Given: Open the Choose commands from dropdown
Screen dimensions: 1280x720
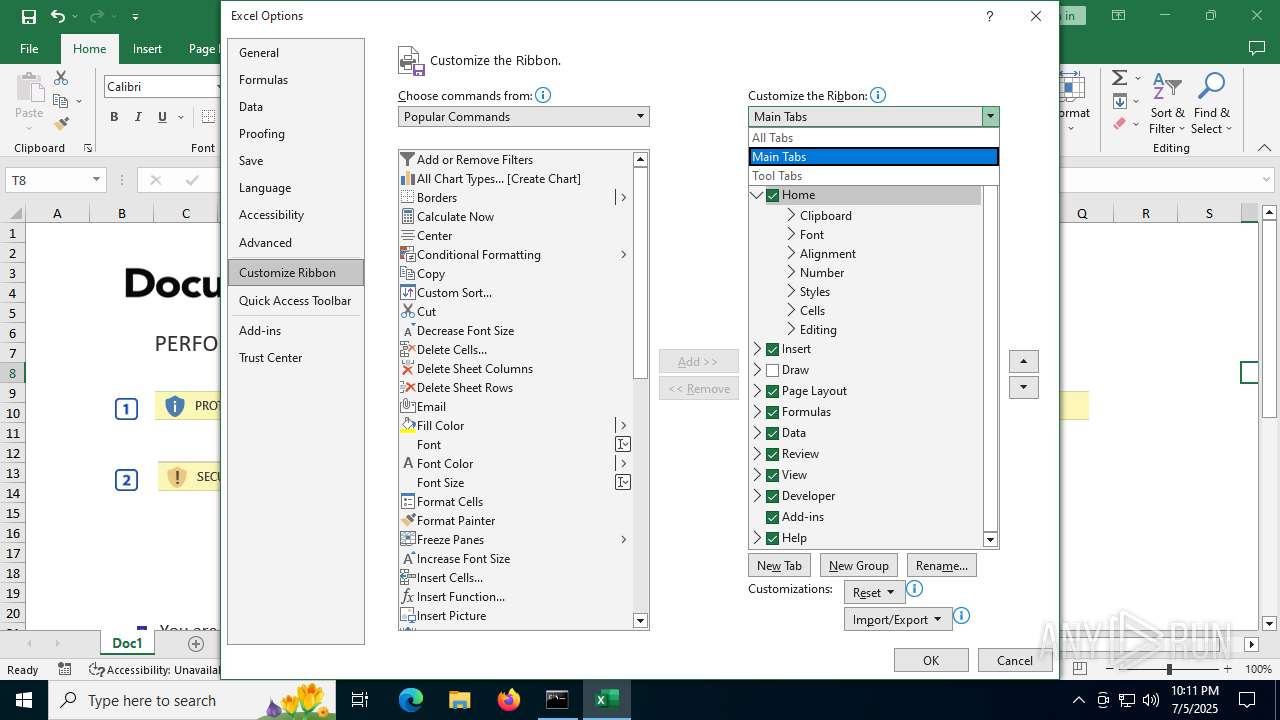Looking at the screenshot, I should pyautogui.click(x=523, y=117).
